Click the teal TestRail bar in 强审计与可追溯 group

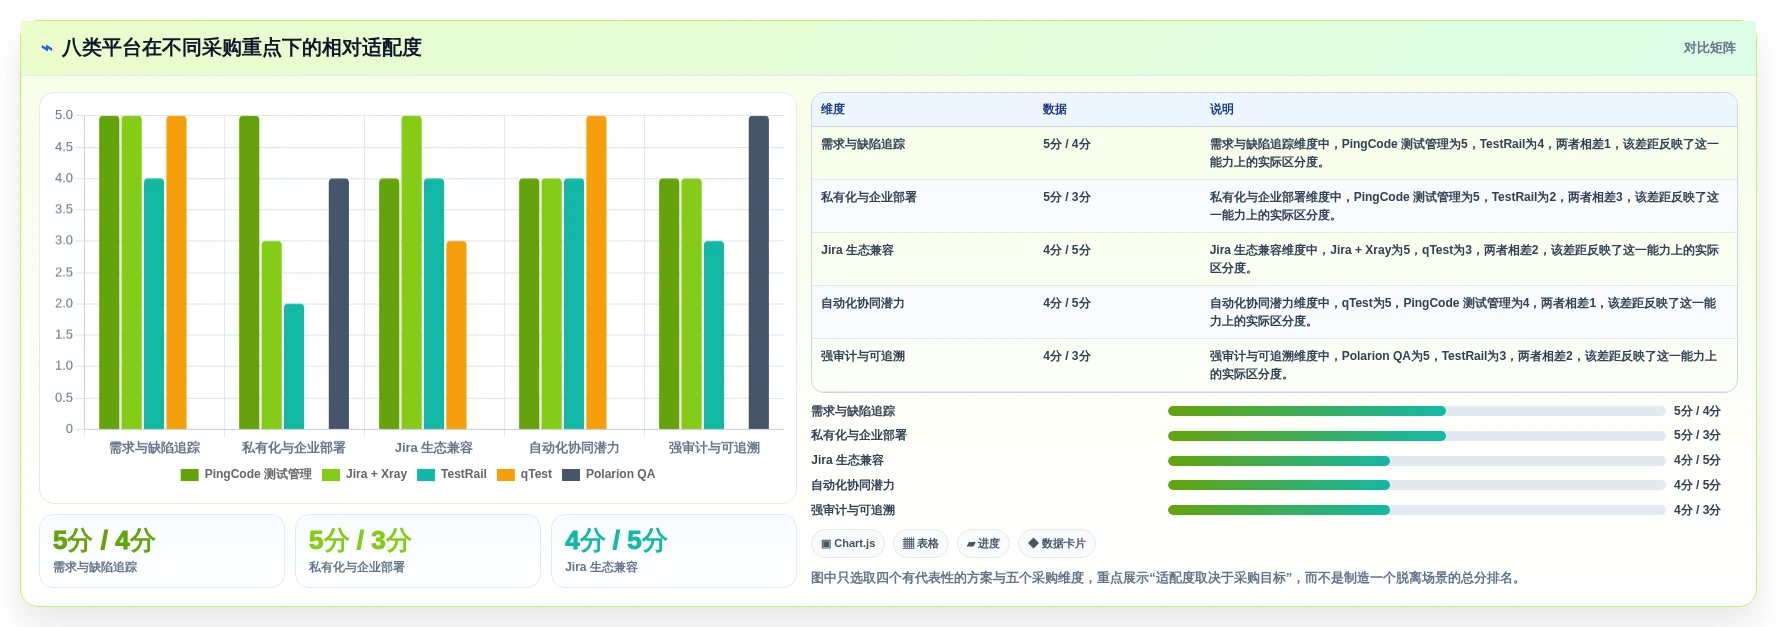tap(714, 335)
